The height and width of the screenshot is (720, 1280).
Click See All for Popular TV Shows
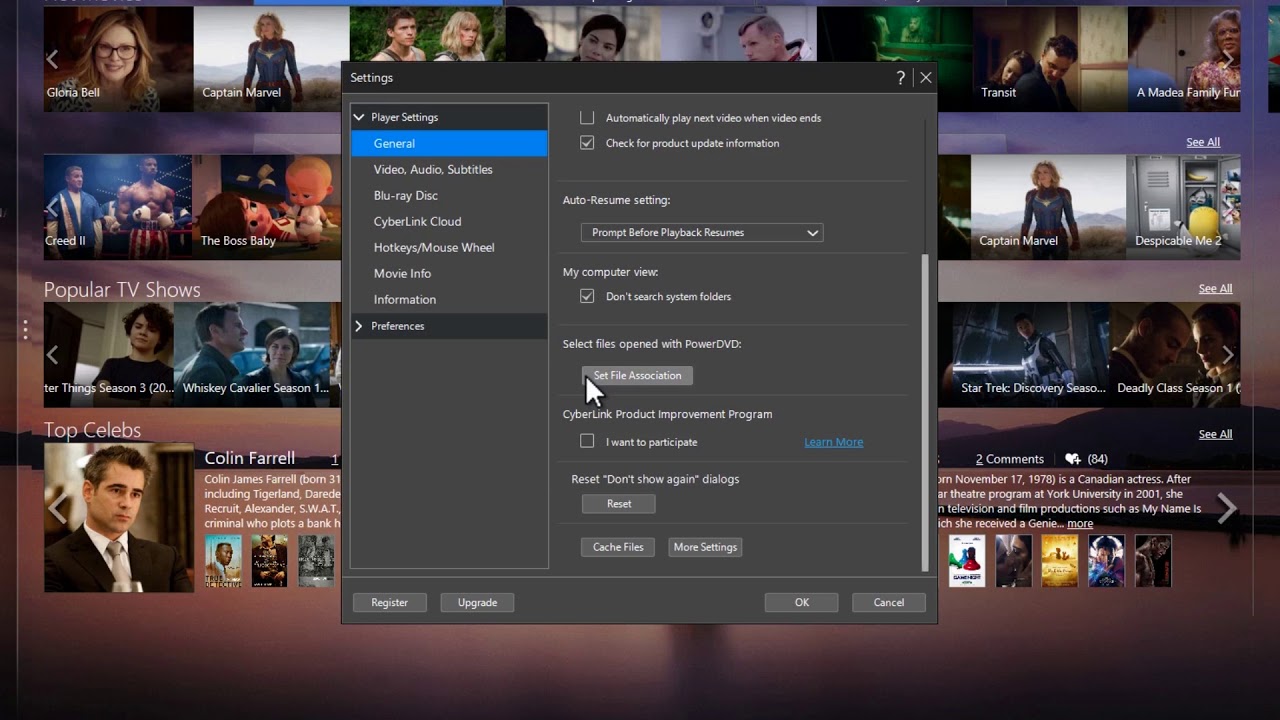click(1215, 288)
